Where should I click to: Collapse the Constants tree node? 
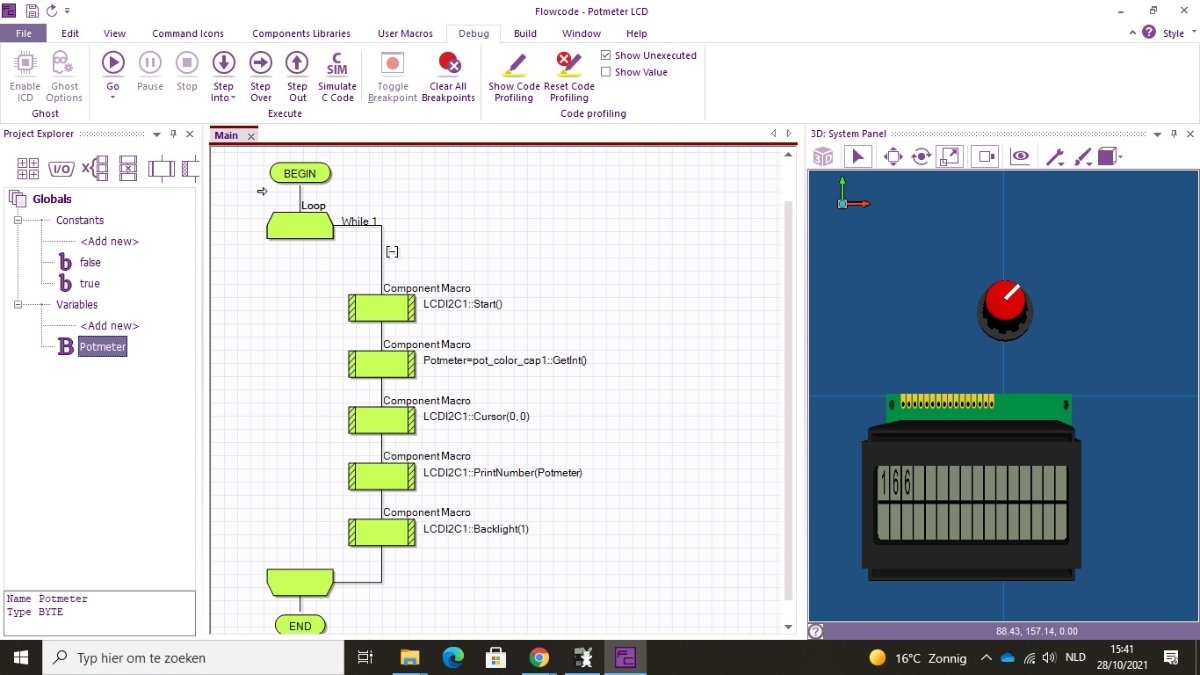pyautogui.click(x=17, y=220)
